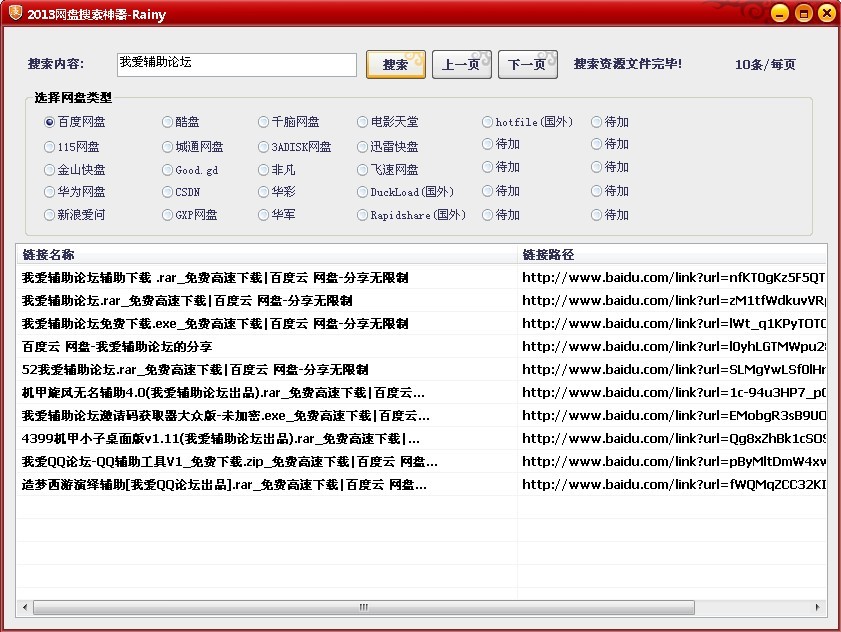The height and width of the screenshot is (632, 841).
Task: Go to previous page with 上一页
Action: [461, 65]
